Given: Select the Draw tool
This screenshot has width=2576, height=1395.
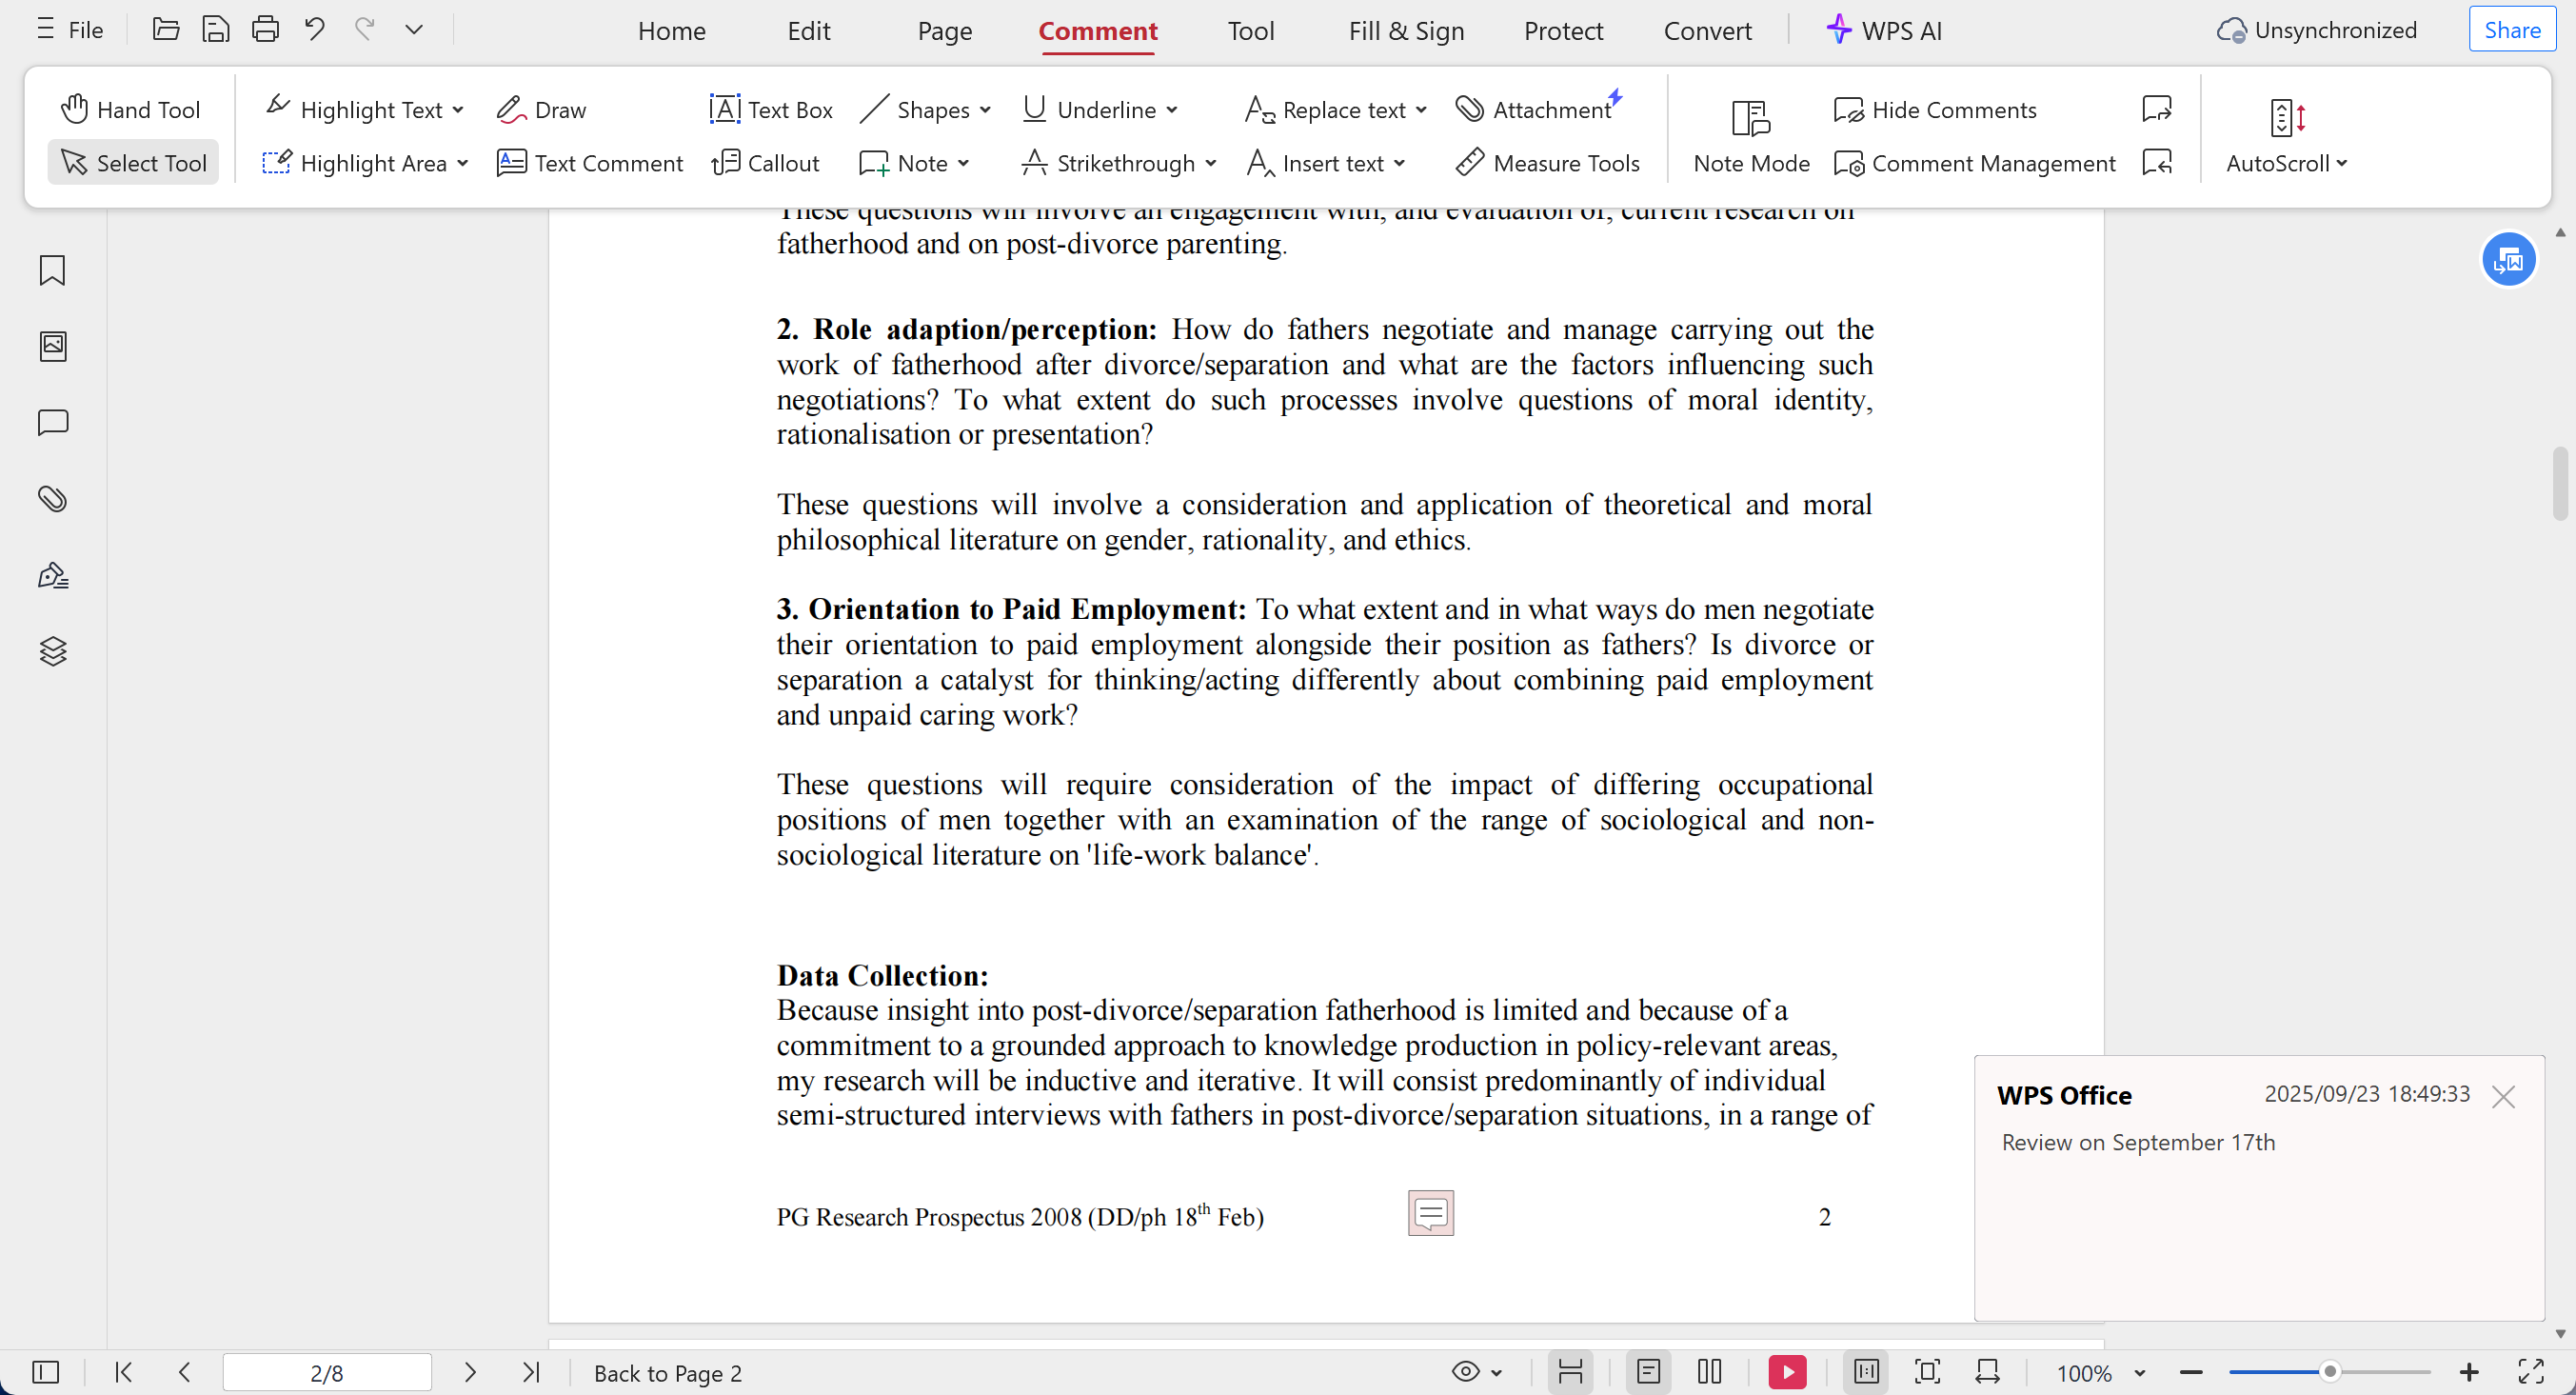Looking at the screenshot, I should pos(541,109).
